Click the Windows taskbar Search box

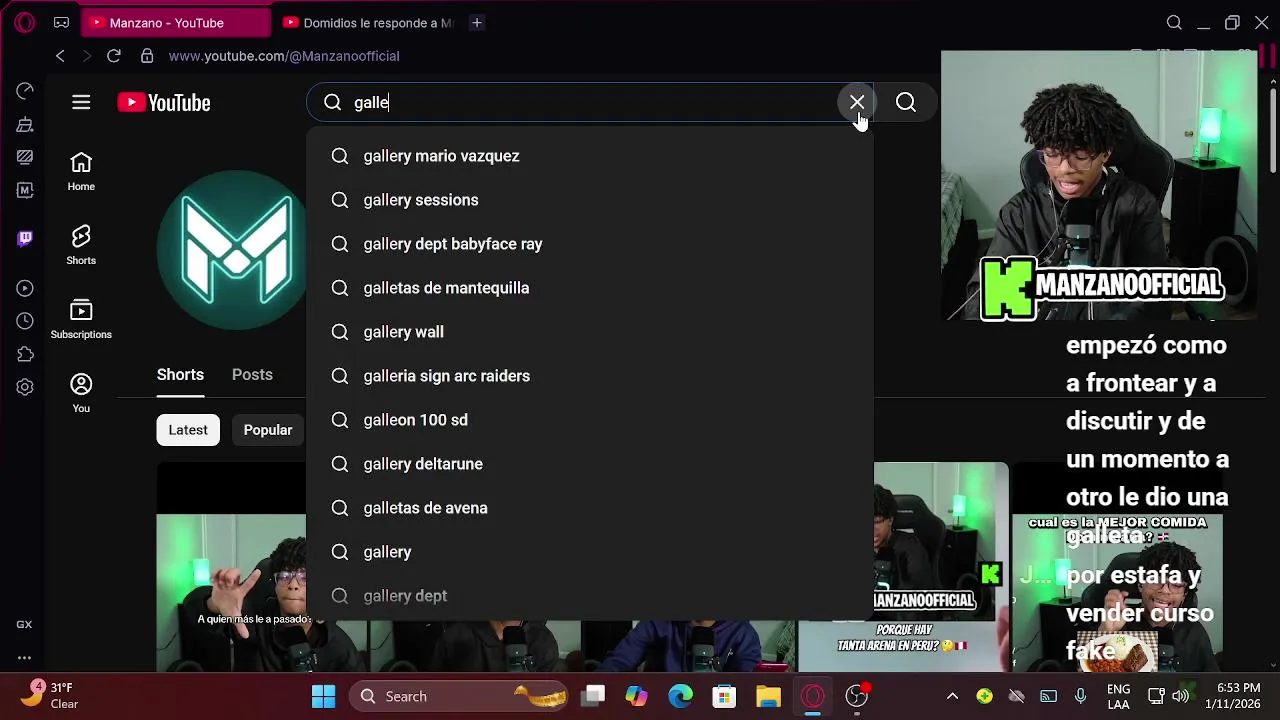coord(458,696)
